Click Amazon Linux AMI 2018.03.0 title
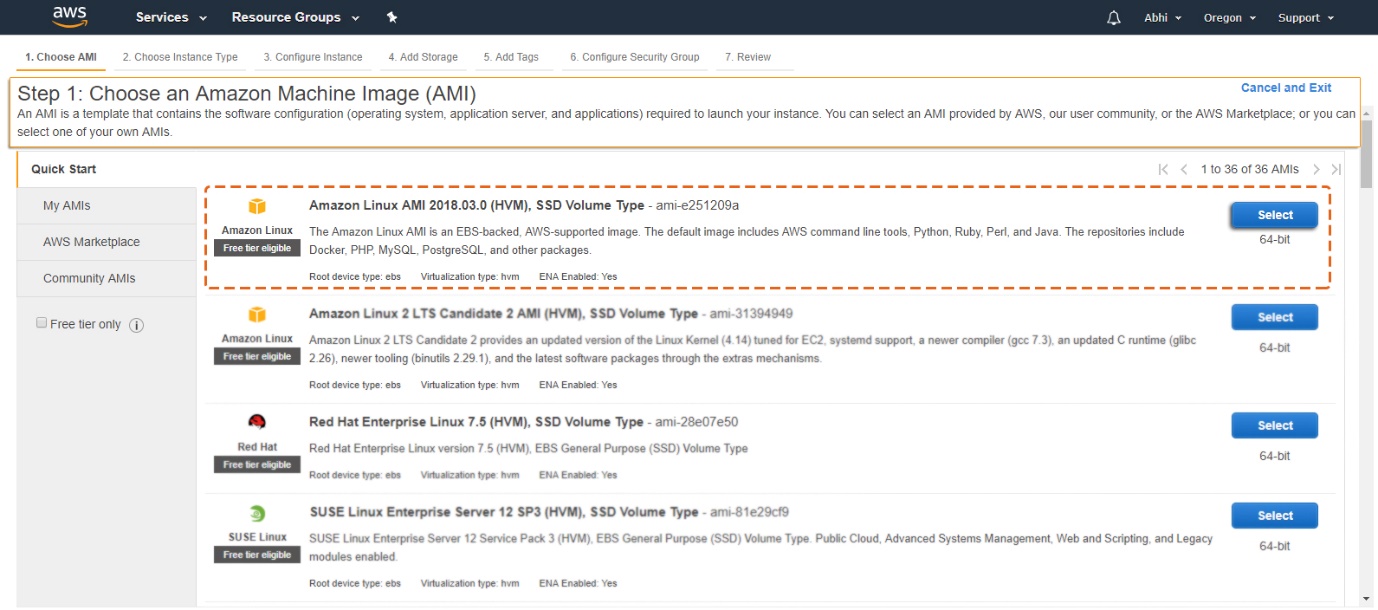This screenshot has width=1378, height=610. pos(477,205)
